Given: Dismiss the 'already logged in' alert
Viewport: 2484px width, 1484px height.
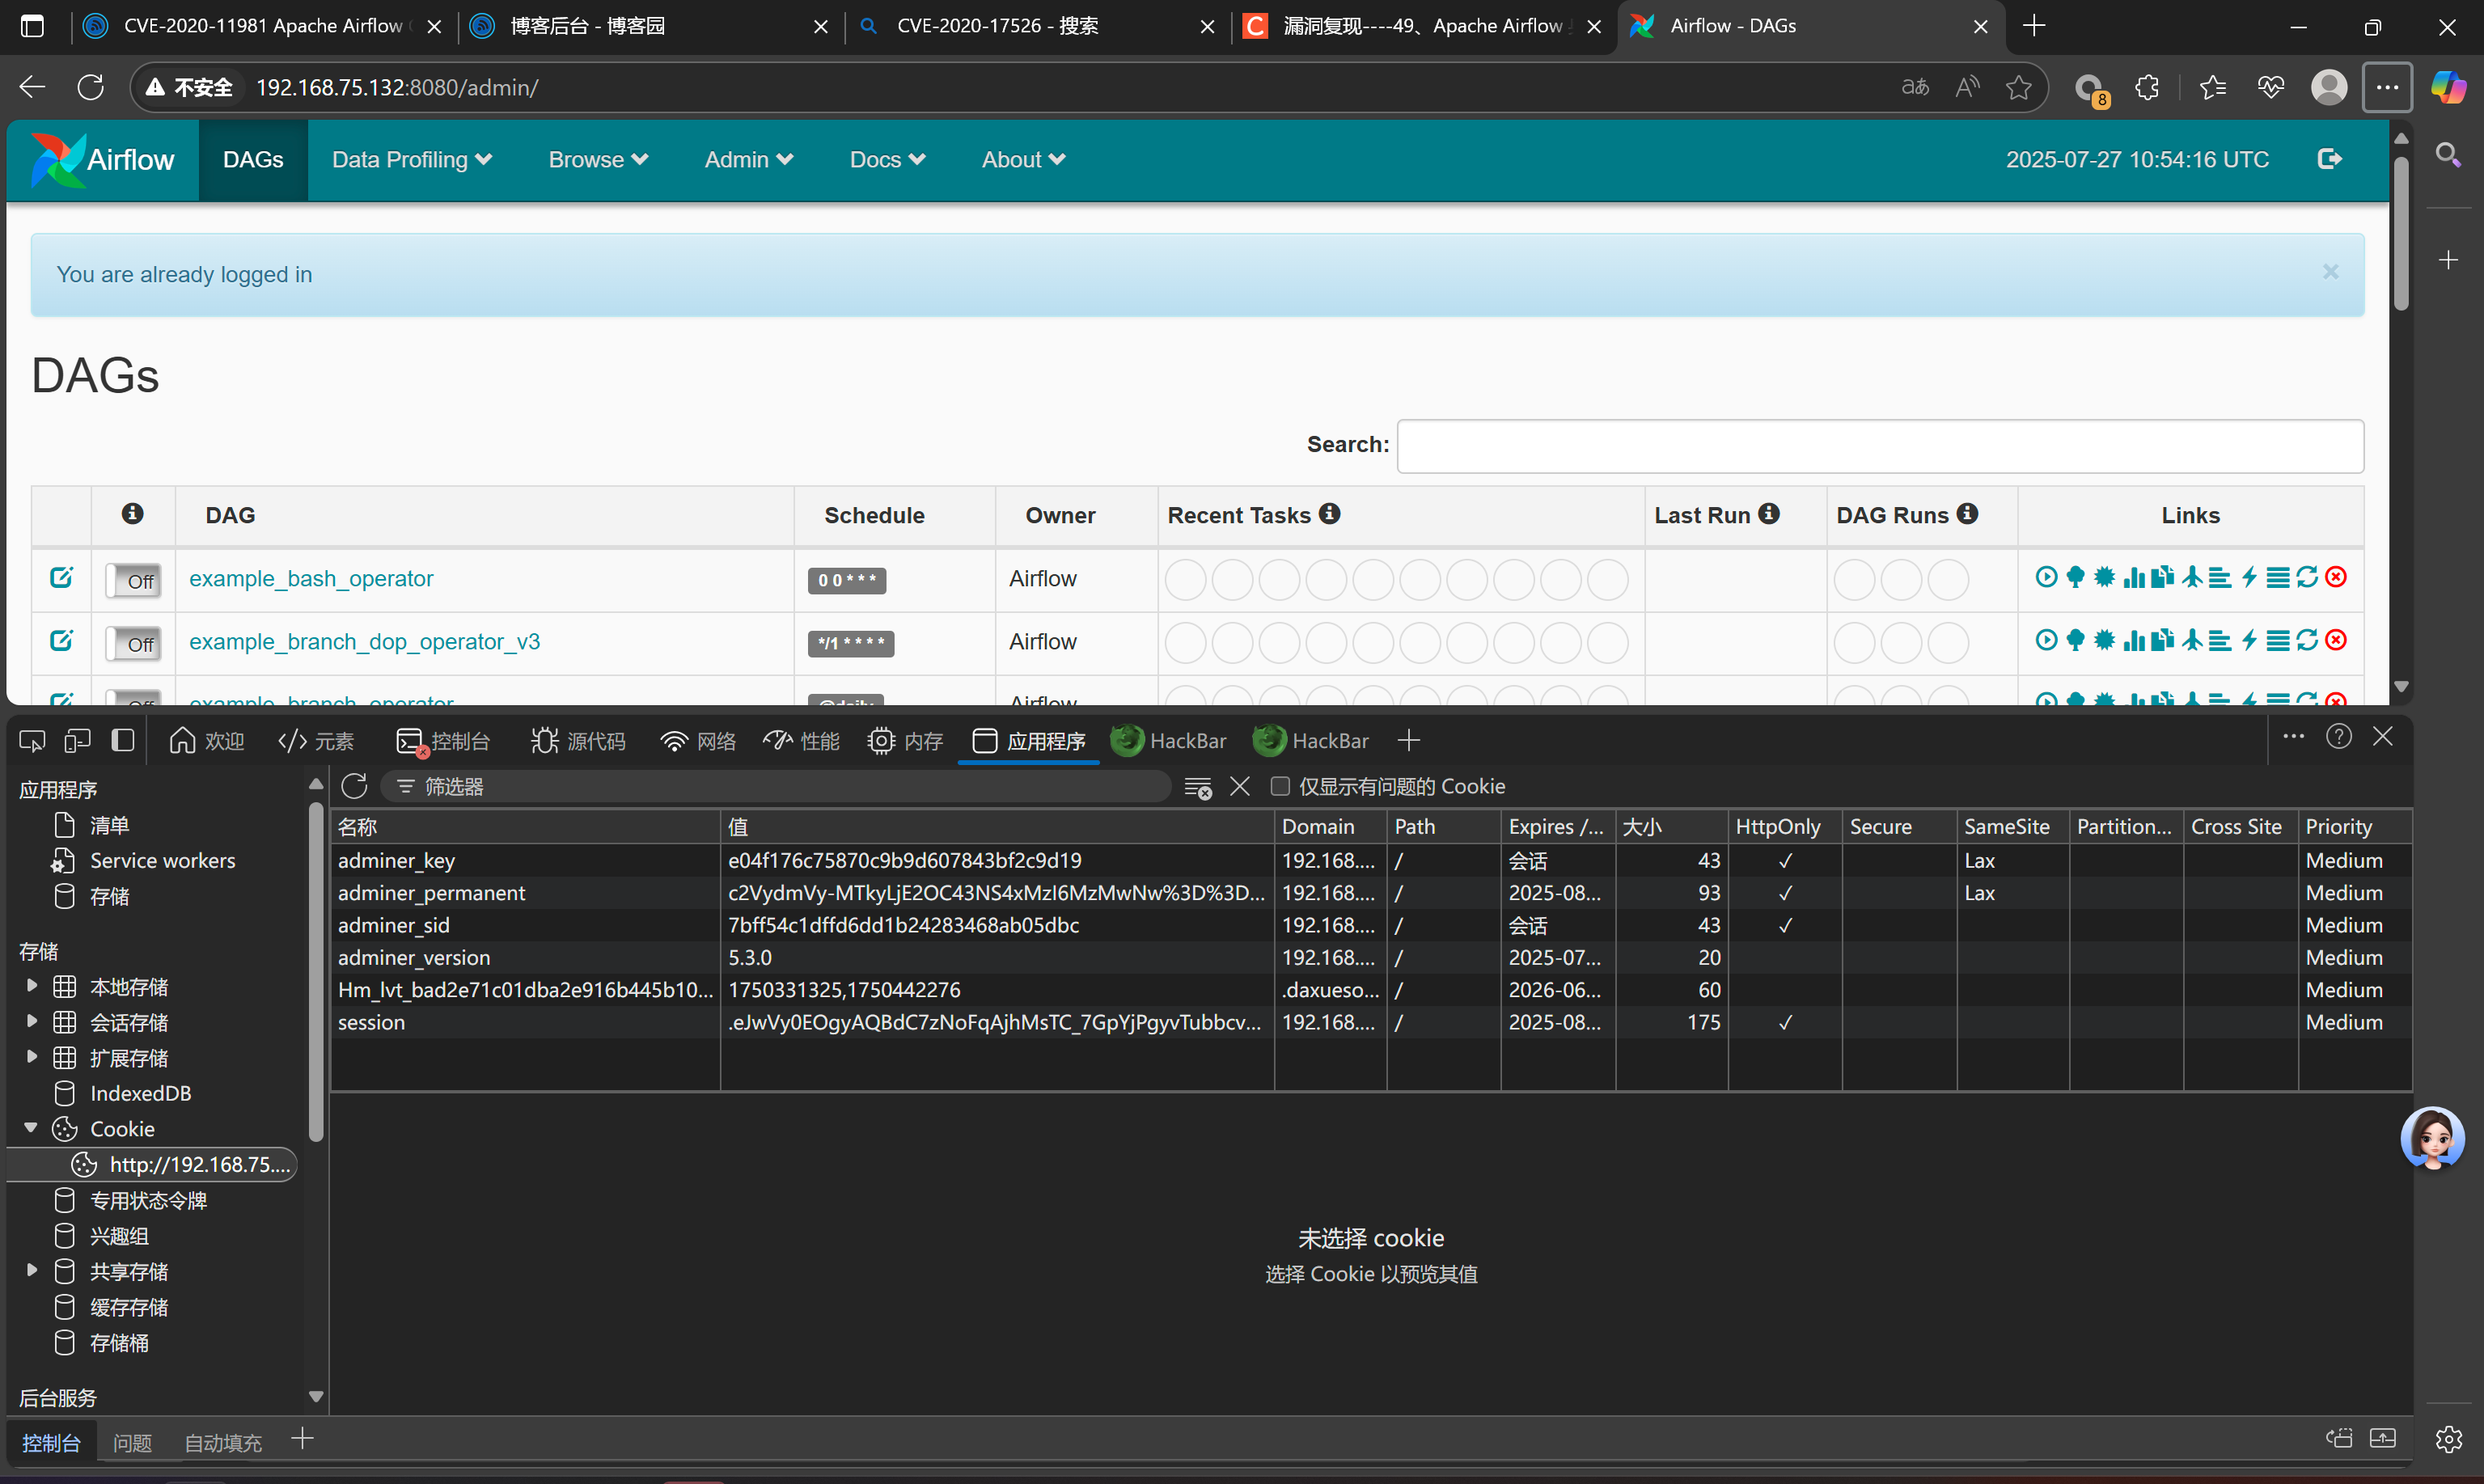Looking at the screenshot, I should 2330,272.
